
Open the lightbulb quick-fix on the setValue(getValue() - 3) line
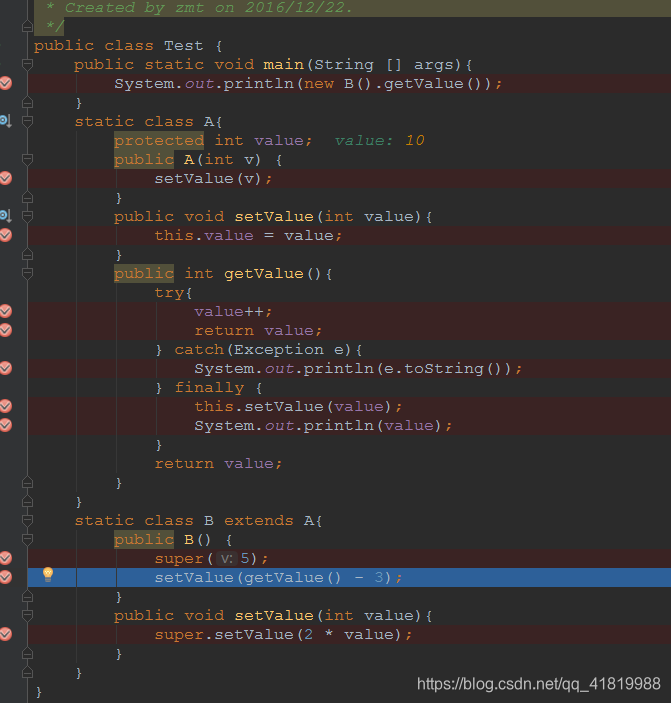[x=48, y=575]
